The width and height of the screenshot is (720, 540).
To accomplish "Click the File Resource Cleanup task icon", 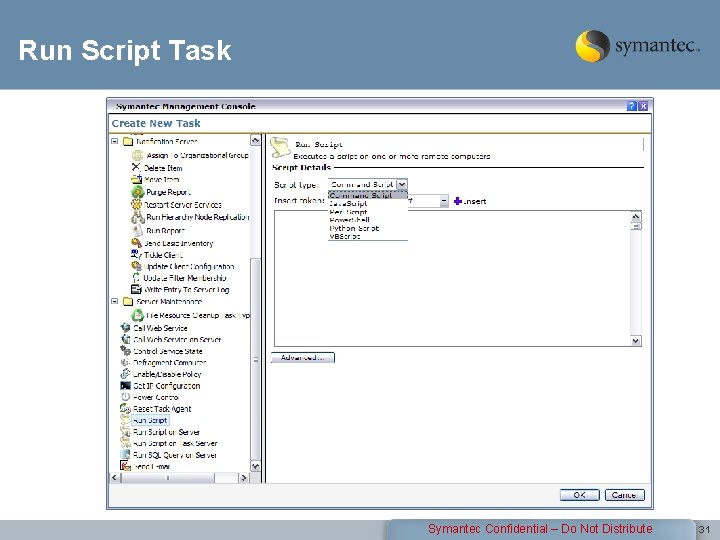I will coord(138,315).
